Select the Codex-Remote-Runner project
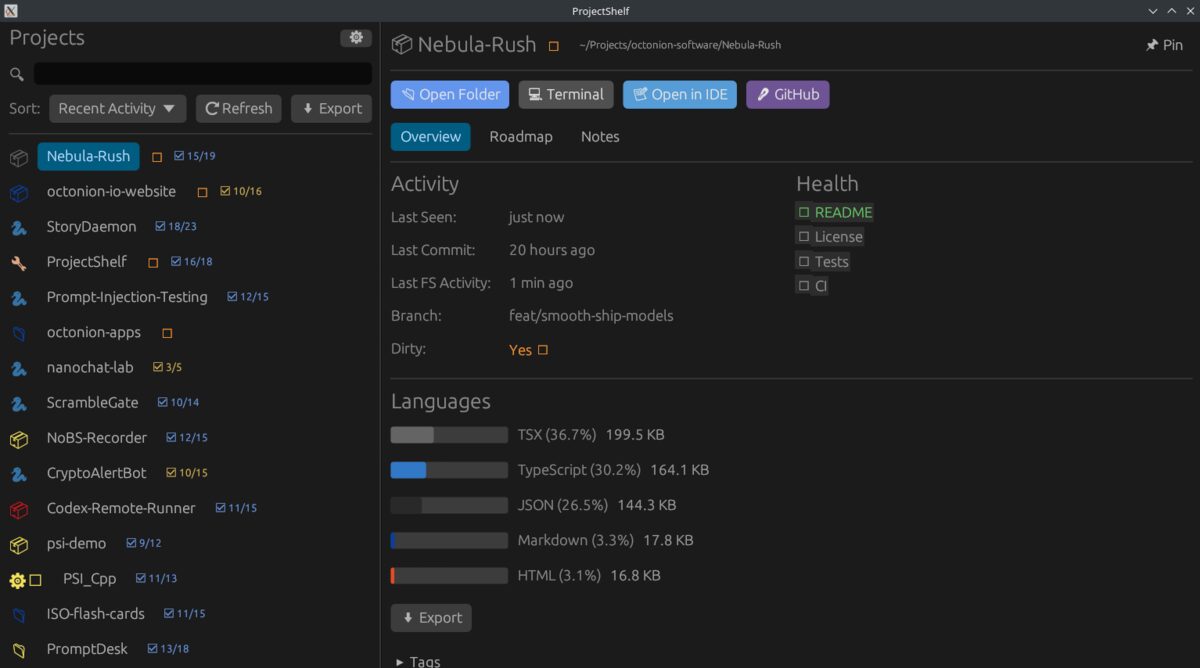The image size is (1200, 668). pyautogui.click(x=121, y=508)
